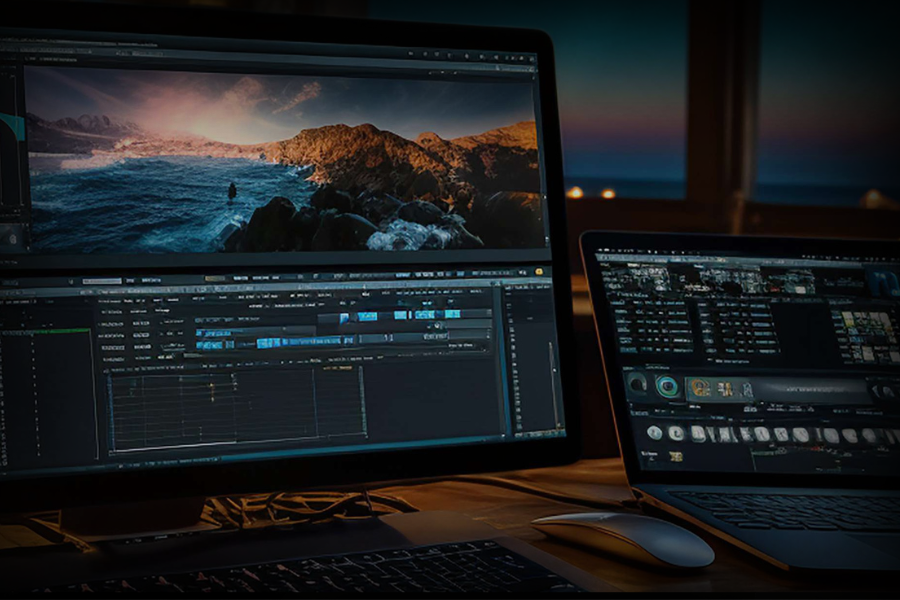The height and width of the screenshot is (600, 900).
Task: Click the dark round icon beside the teal circle
Action: (x=636, y=384)
